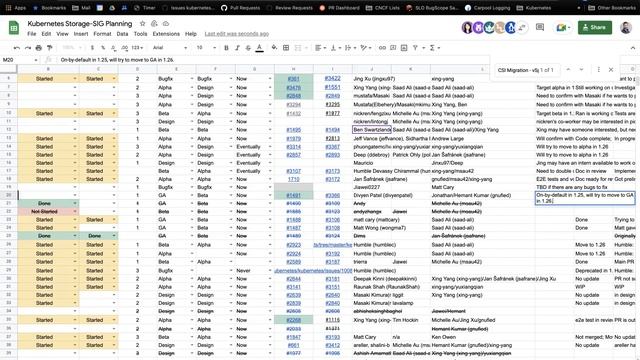This screenshot has height=360, width=640.
Task: Click the formula bar text
Action: point(117,60)
